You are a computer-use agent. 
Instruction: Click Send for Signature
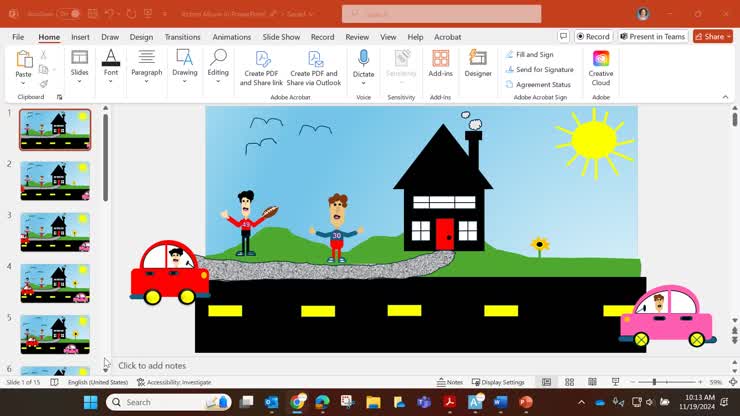[544, 70]
